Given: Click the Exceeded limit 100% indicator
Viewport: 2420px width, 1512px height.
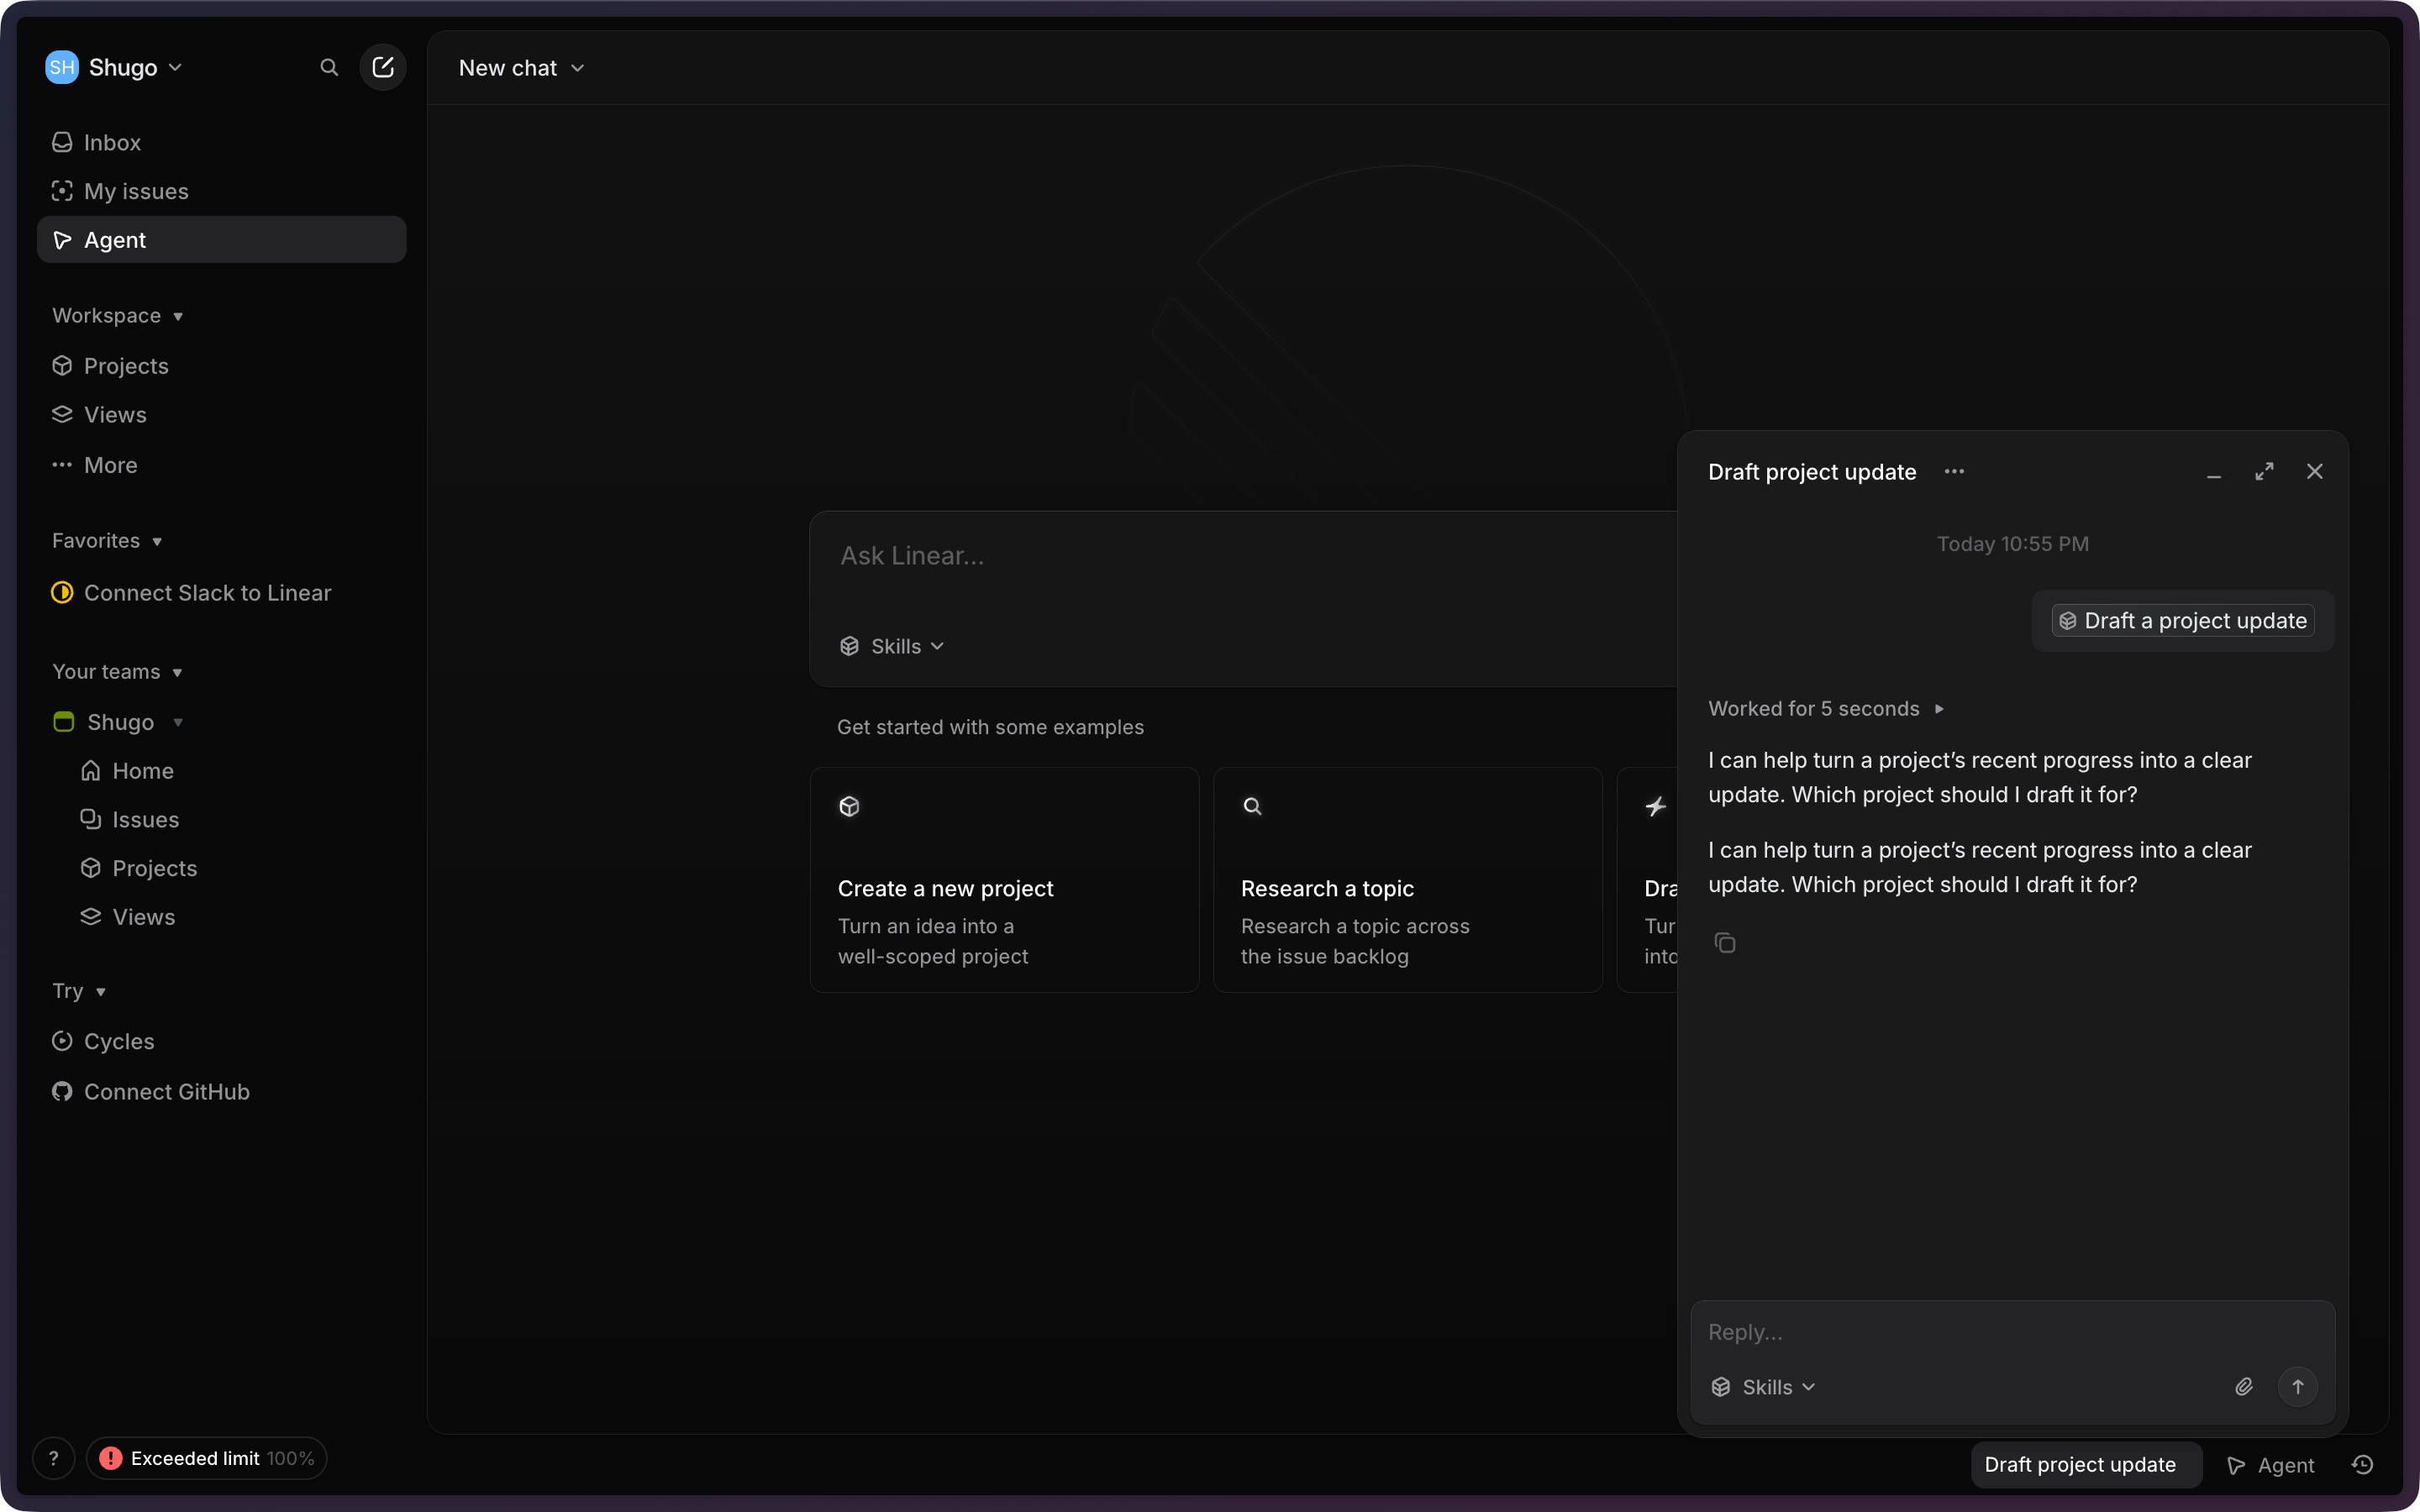Looking at the screenshot, I should [207, 1459].
